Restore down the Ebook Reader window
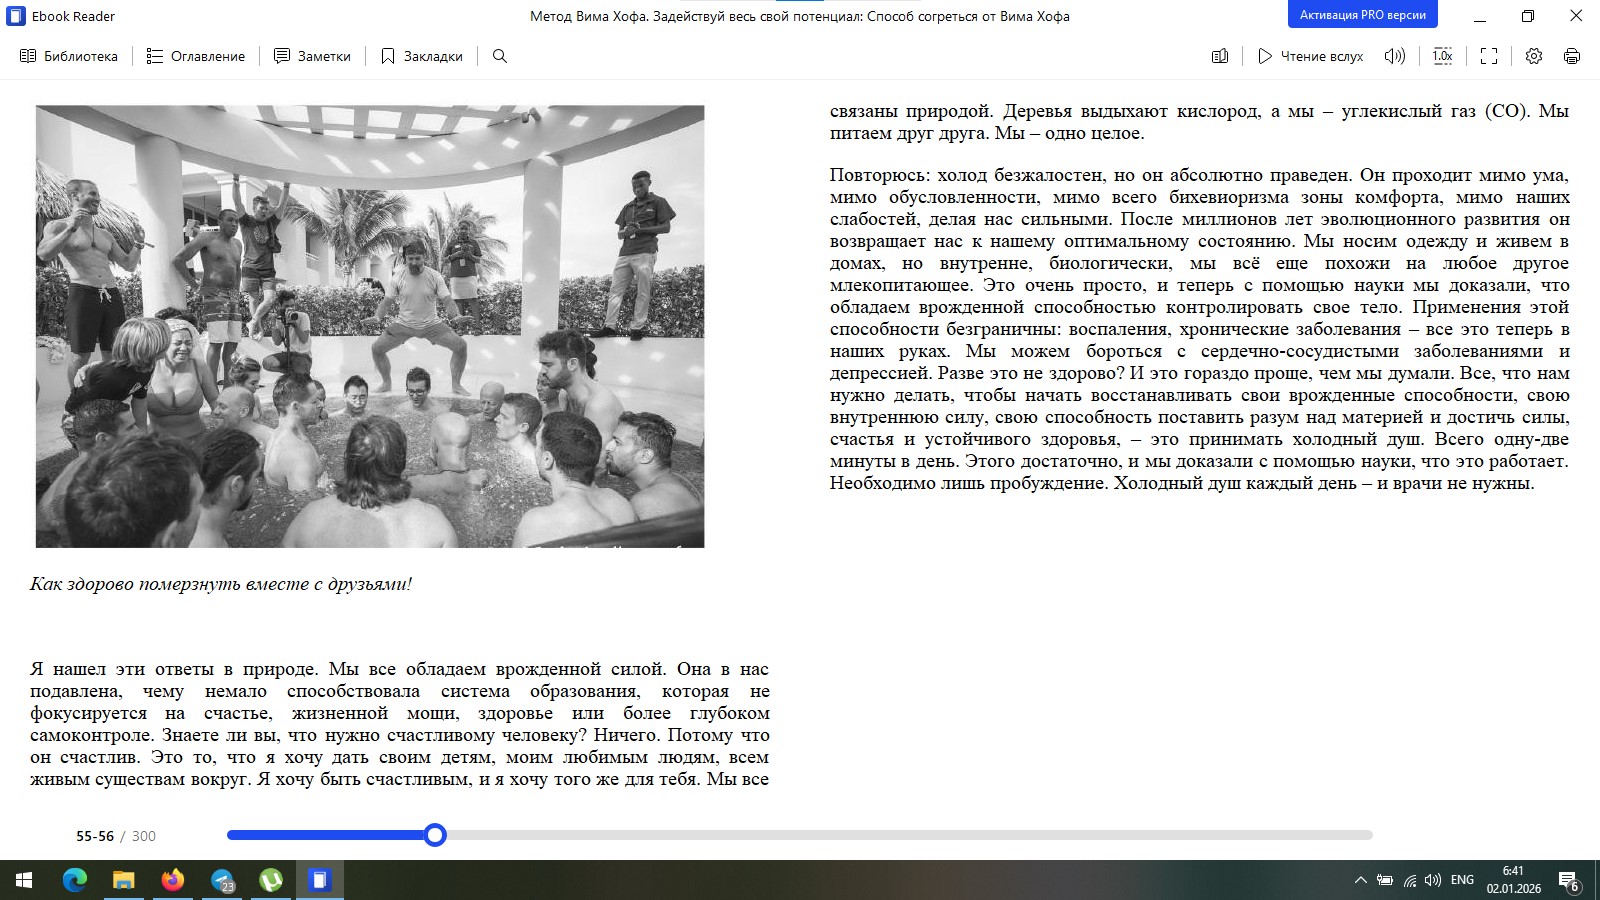The image size is (1600, 900). pos(1528,16)
